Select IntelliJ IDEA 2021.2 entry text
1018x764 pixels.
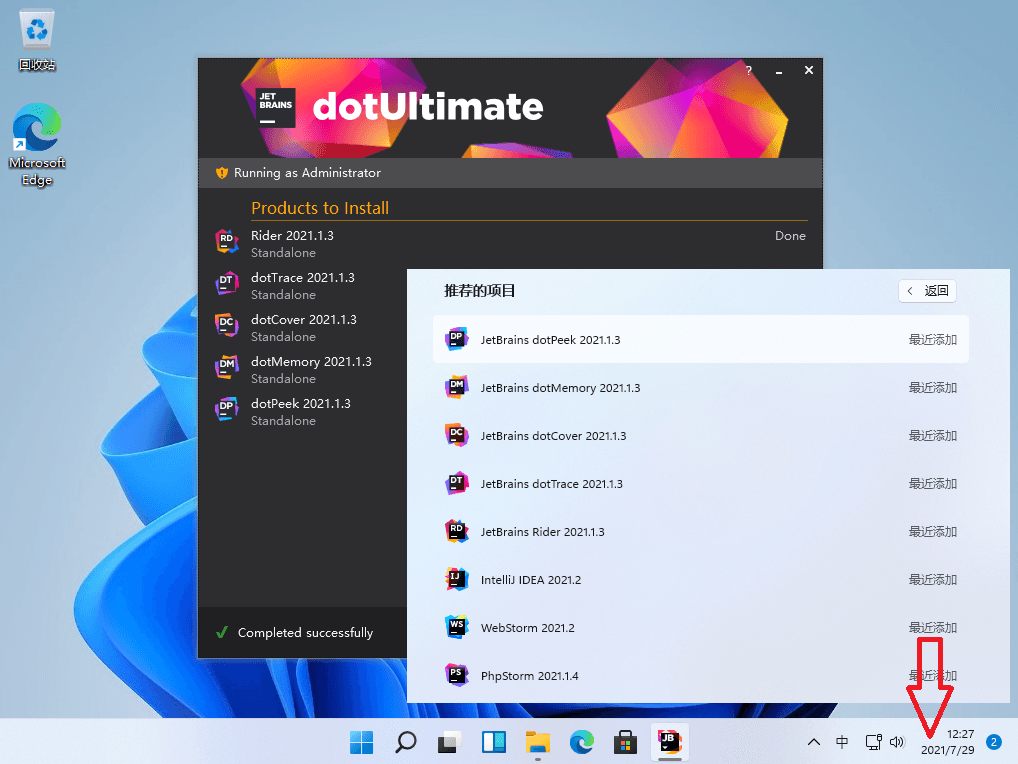(530, 580)
